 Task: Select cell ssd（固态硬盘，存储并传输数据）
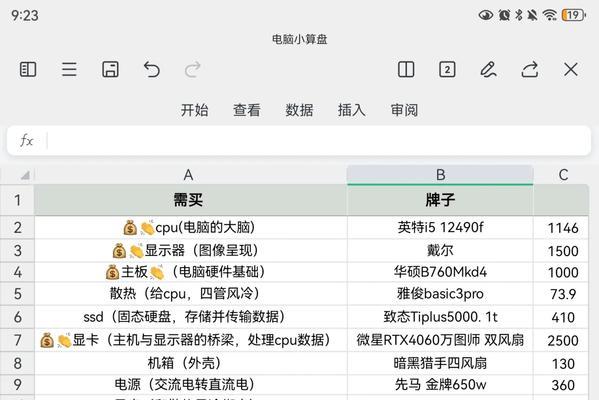(x=191, y=317)
